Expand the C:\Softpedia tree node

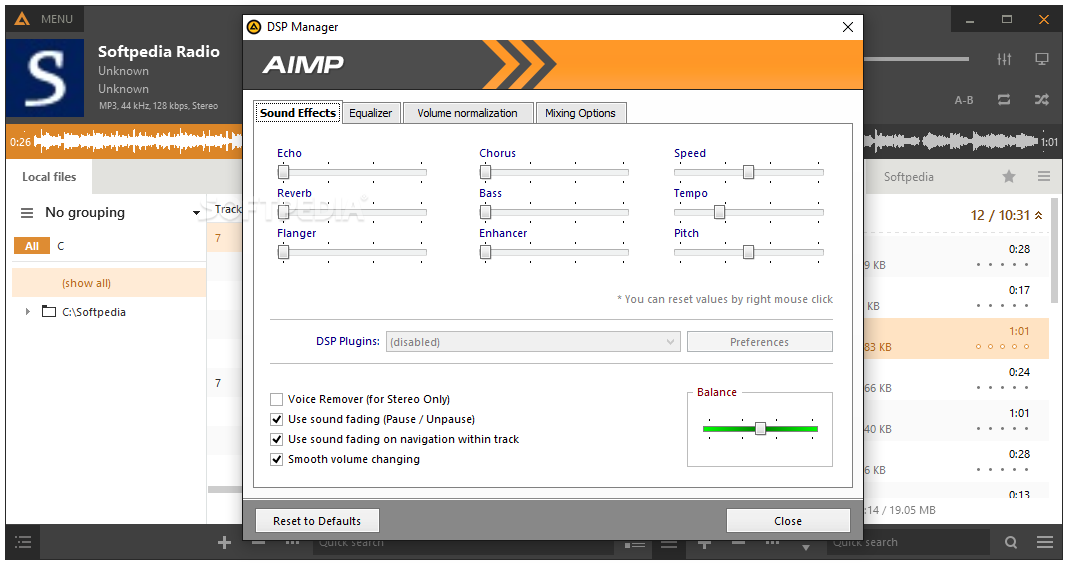point(28,312)
